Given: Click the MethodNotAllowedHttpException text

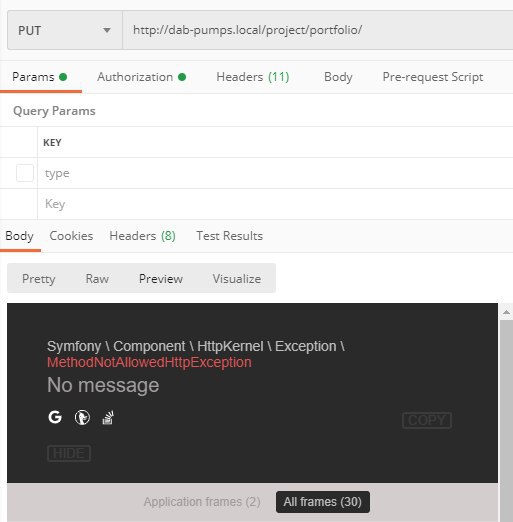Looking at the screenshot, I should pyautogui.click(x=149, y=362).
